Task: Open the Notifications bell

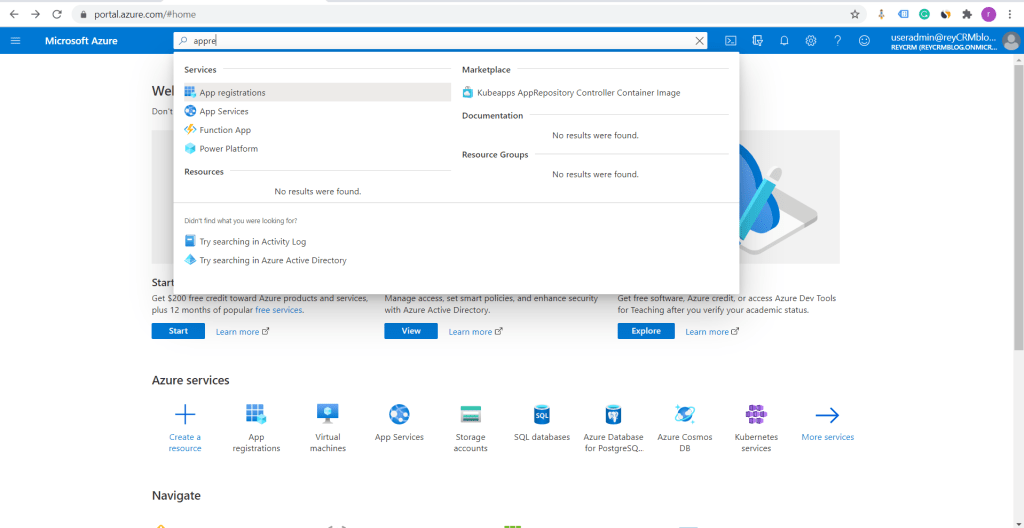Action: point(784,41)
